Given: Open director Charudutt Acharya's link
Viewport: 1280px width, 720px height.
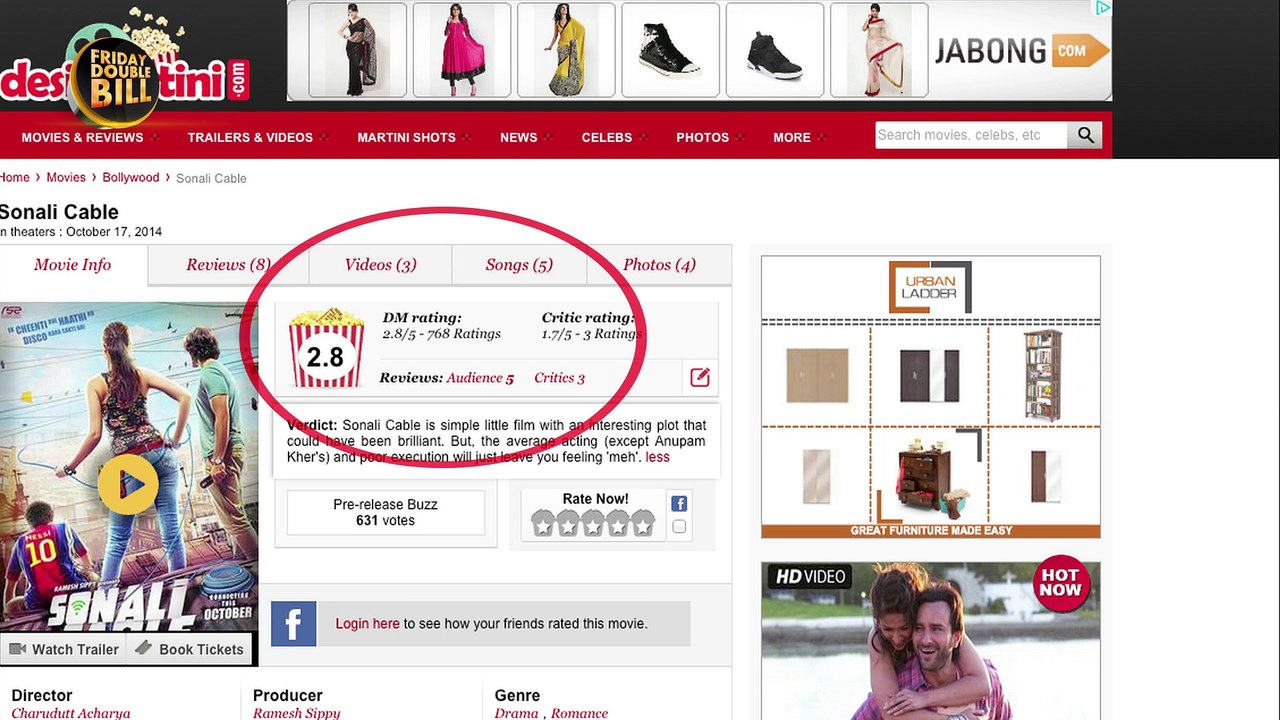Looking at the screenshot, I should tap(71, 713).
